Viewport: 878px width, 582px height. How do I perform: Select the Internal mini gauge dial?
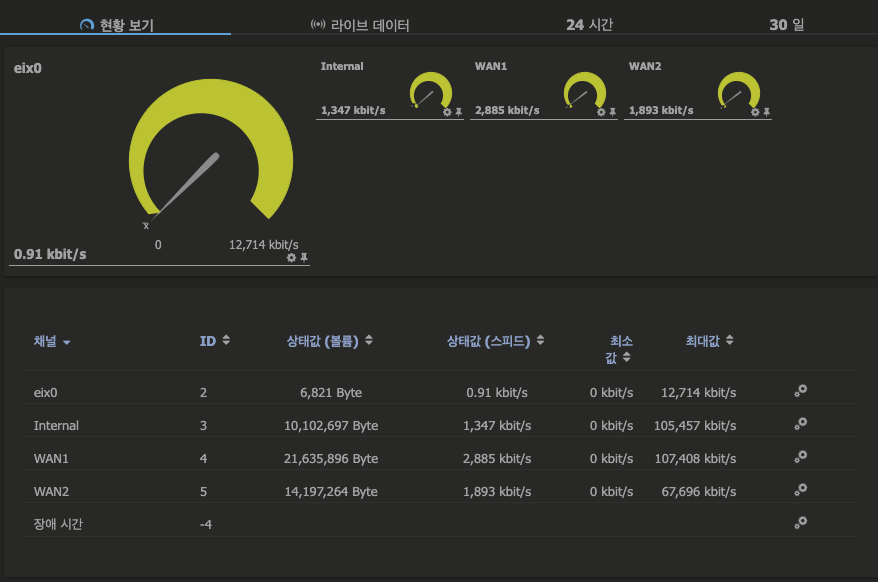(431, 90)
